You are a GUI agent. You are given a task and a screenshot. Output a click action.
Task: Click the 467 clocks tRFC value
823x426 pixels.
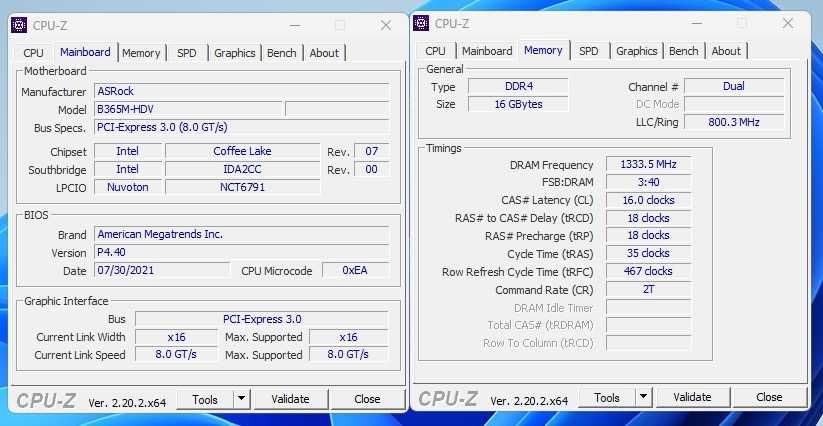648,271
